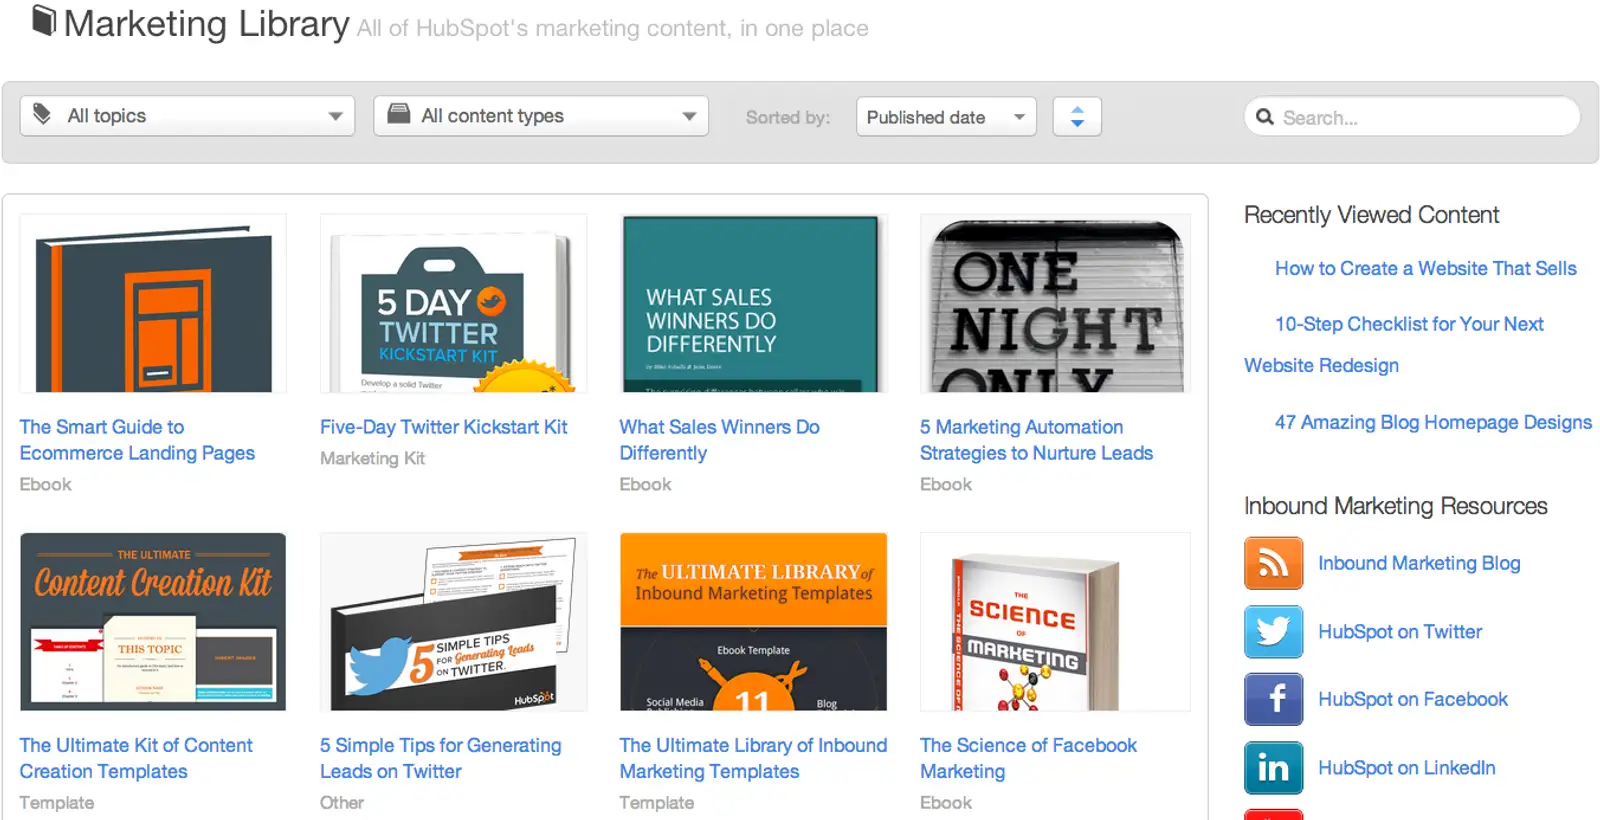Click the Marketing Library page heading
The width and height of the screenshot is (1600, 820).
[x=206, y=23]
